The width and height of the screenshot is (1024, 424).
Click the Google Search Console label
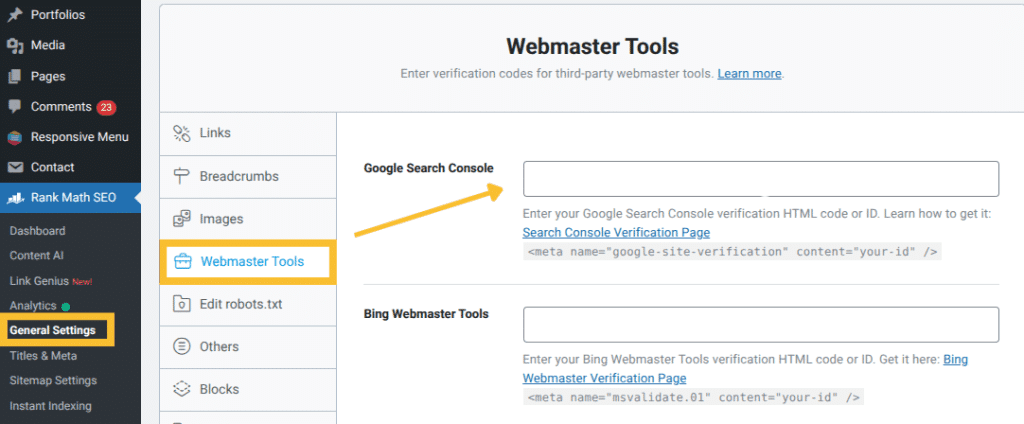(428, 168)
